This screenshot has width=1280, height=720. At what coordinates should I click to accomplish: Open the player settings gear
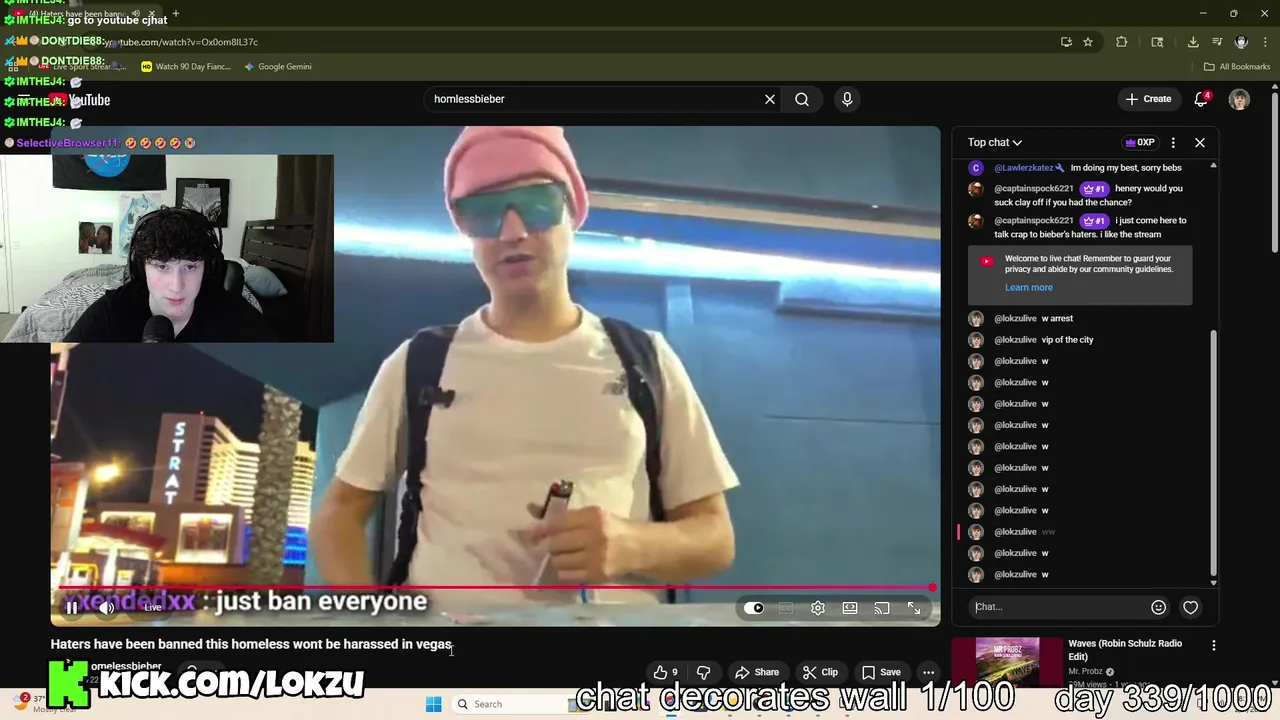click(818, 608)
